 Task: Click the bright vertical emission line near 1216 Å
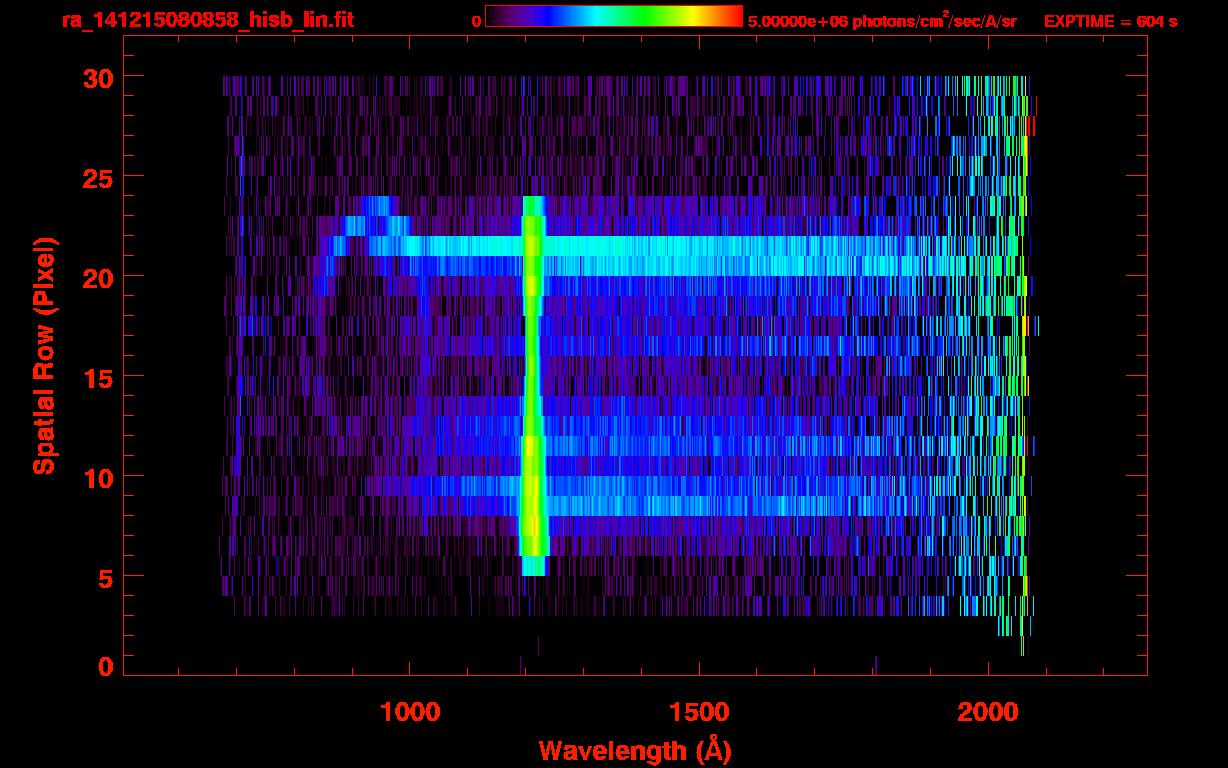[x=532, y=385]
